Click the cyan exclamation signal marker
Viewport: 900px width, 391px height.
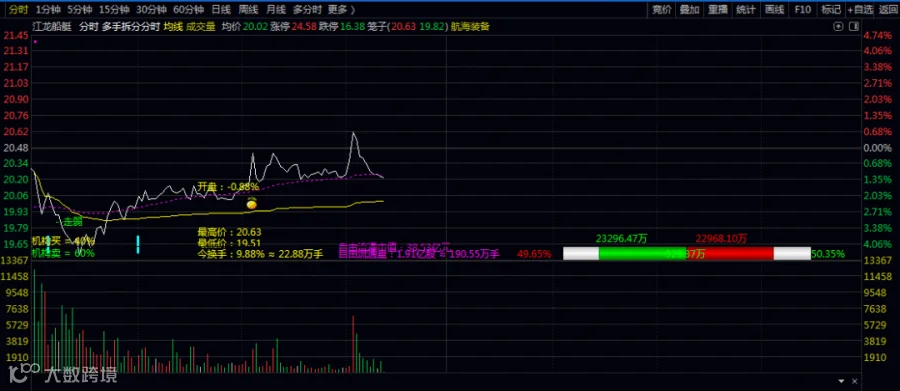tap(138, 244)
